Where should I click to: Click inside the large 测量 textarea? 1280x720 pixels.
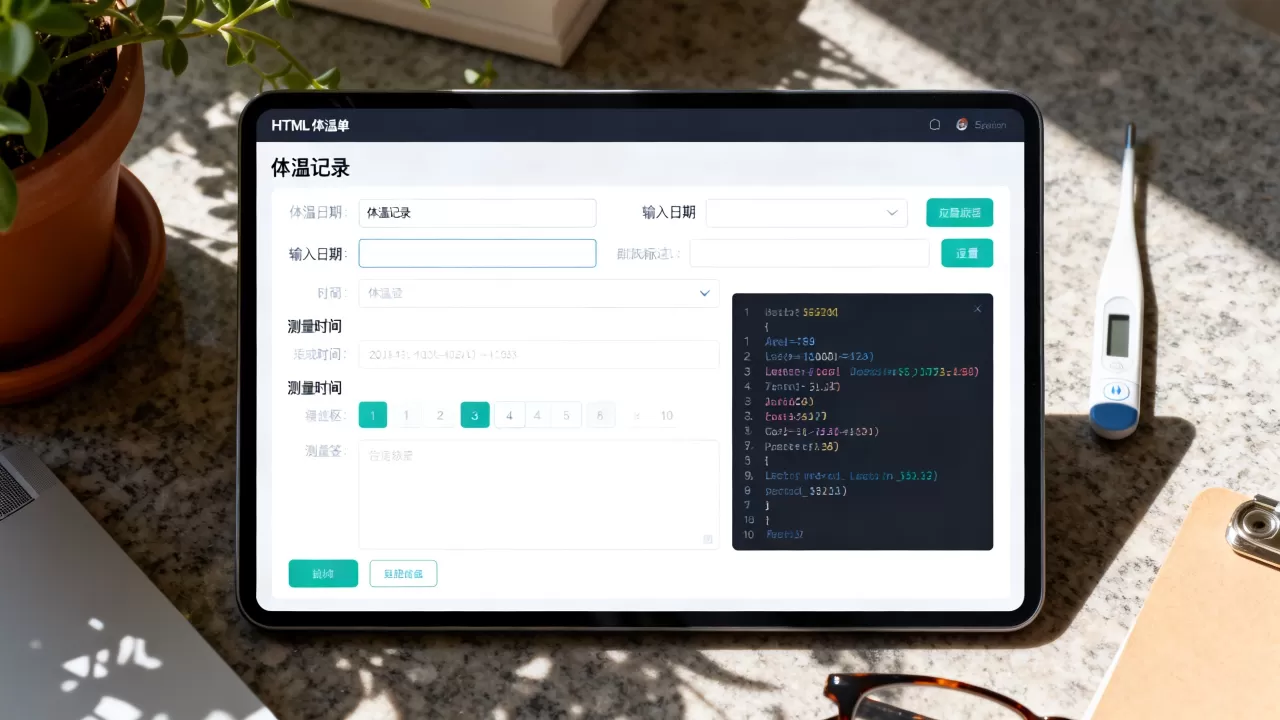click(x=539, y=495)
